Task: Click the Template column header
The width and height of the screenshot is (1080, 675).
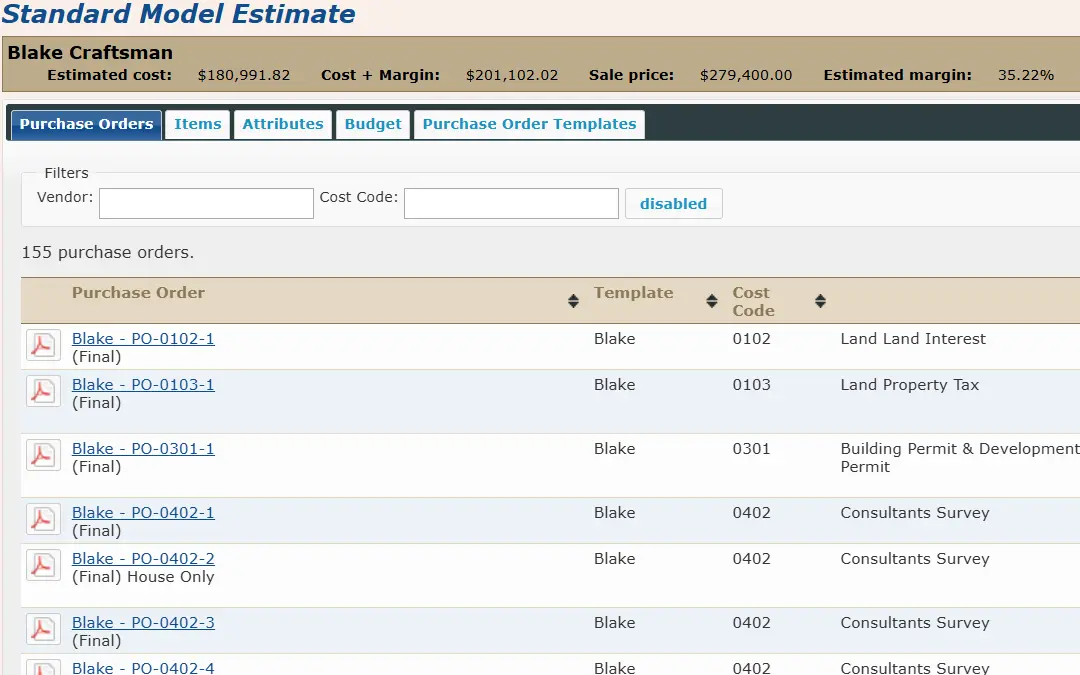Action: tap(634, 293)
